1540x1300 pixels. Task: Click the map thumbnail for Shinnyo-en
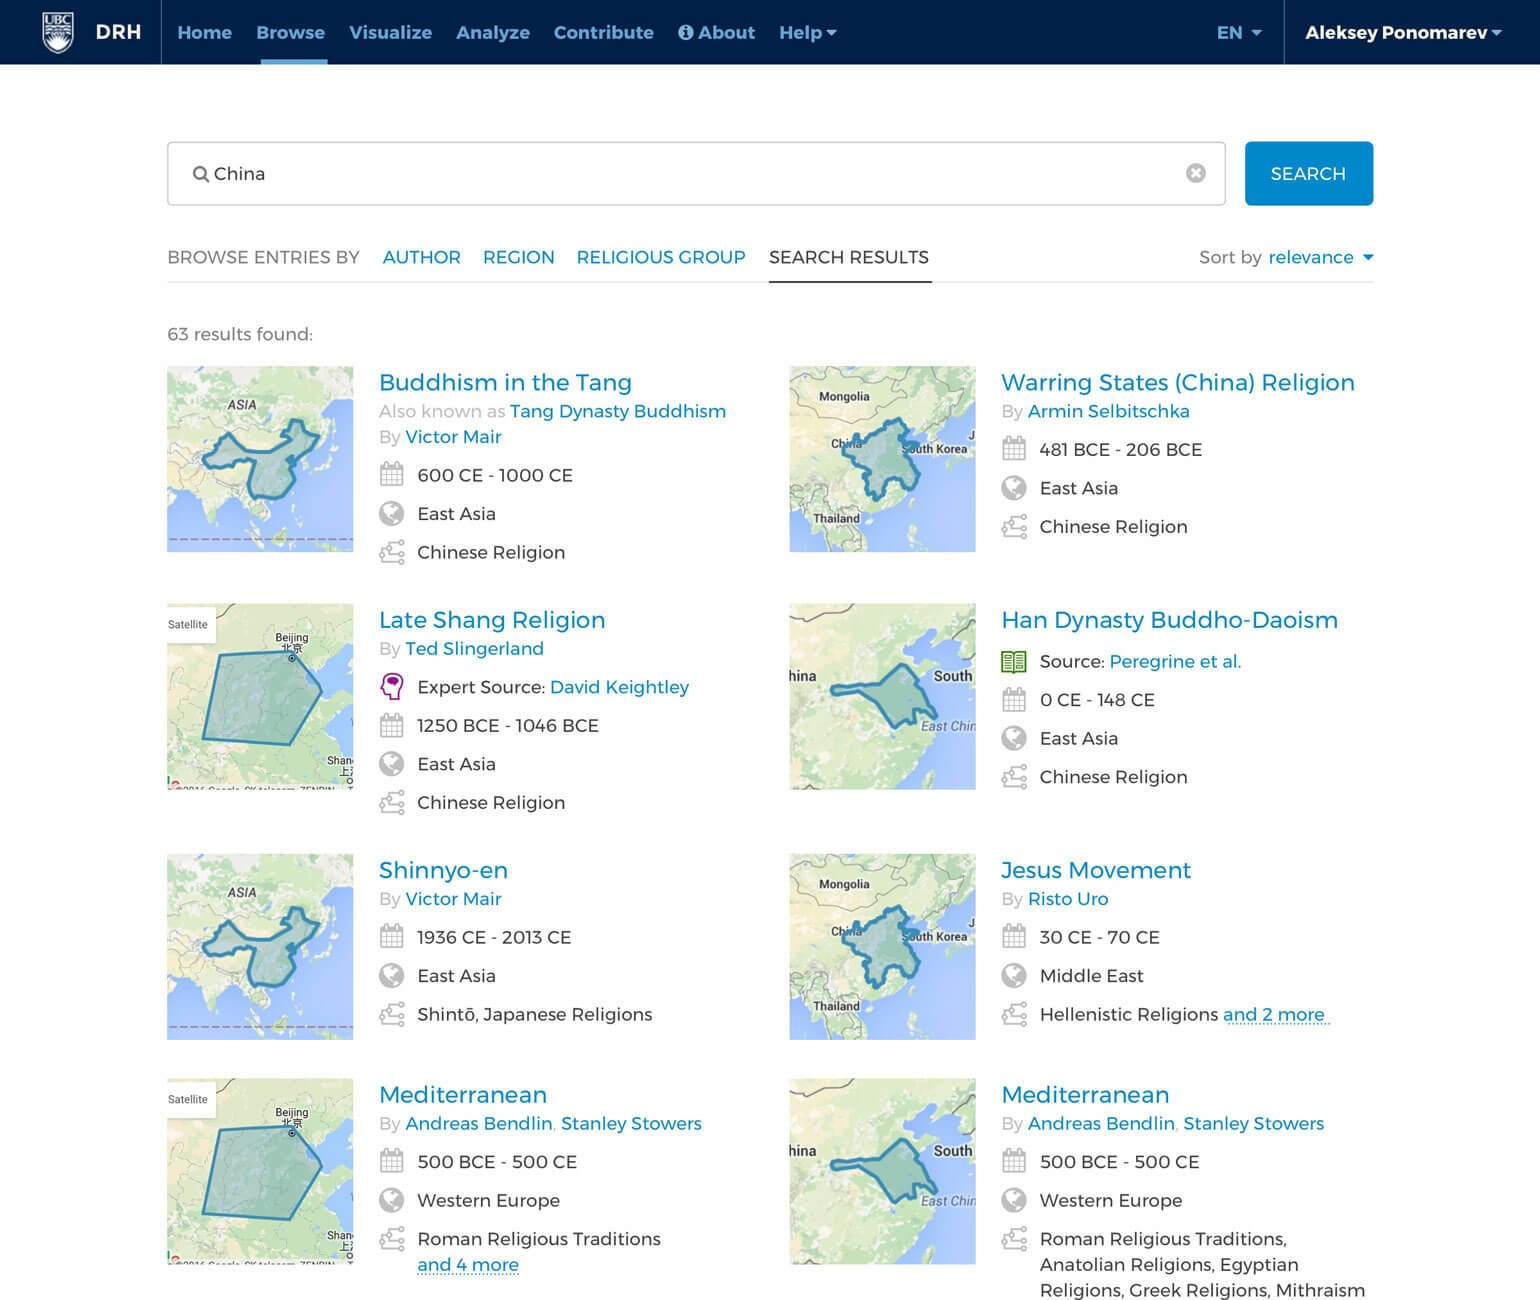click(260, 946)
